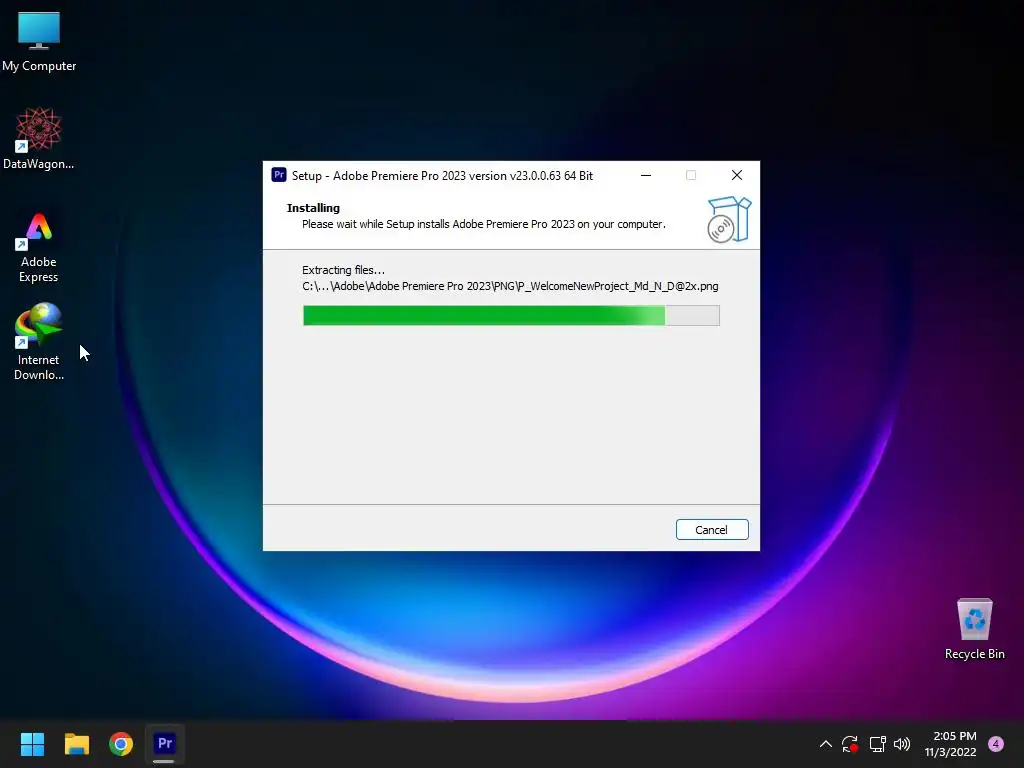This screenshot has width=1024, height=768.
Task: Launch Google Chrome from the taskbar
Action: coord(121,744)
